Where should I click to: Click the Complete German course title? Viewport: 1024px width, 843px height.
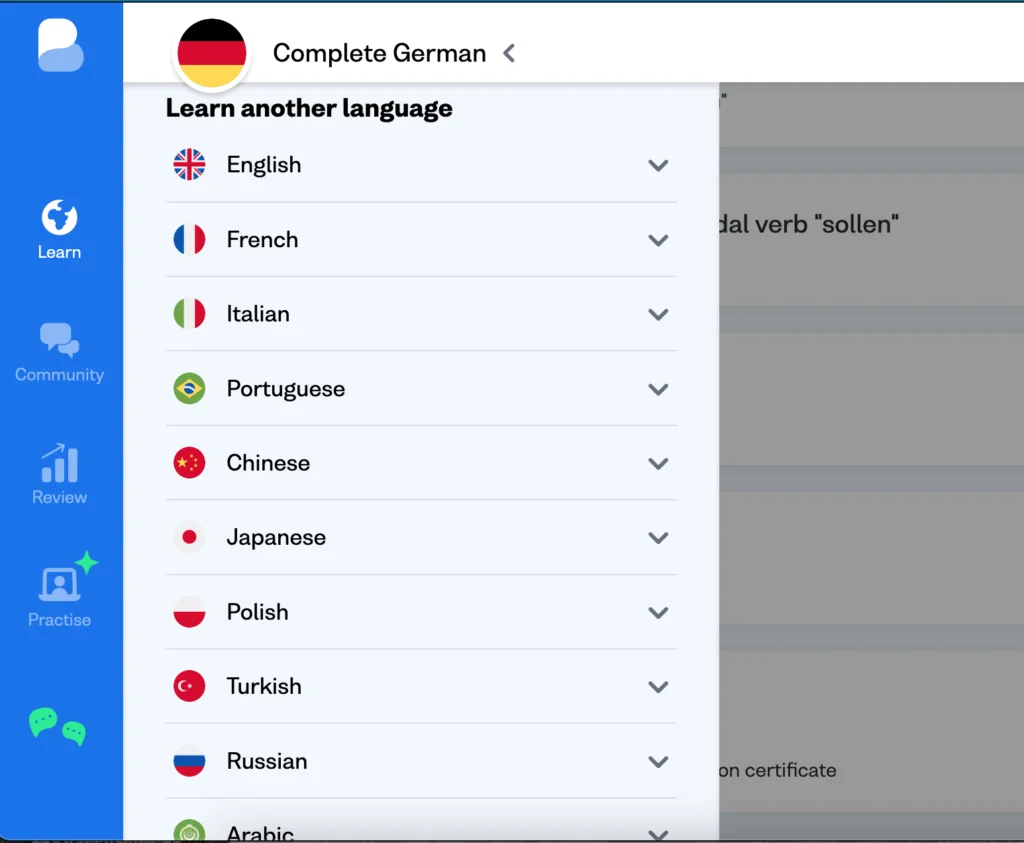(379, 53)
